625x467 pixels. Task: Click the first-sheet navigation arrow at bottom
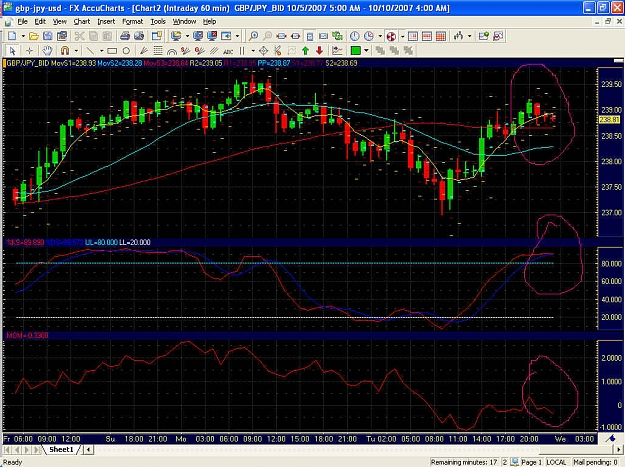pyautogui.click(x=7, y=449)
